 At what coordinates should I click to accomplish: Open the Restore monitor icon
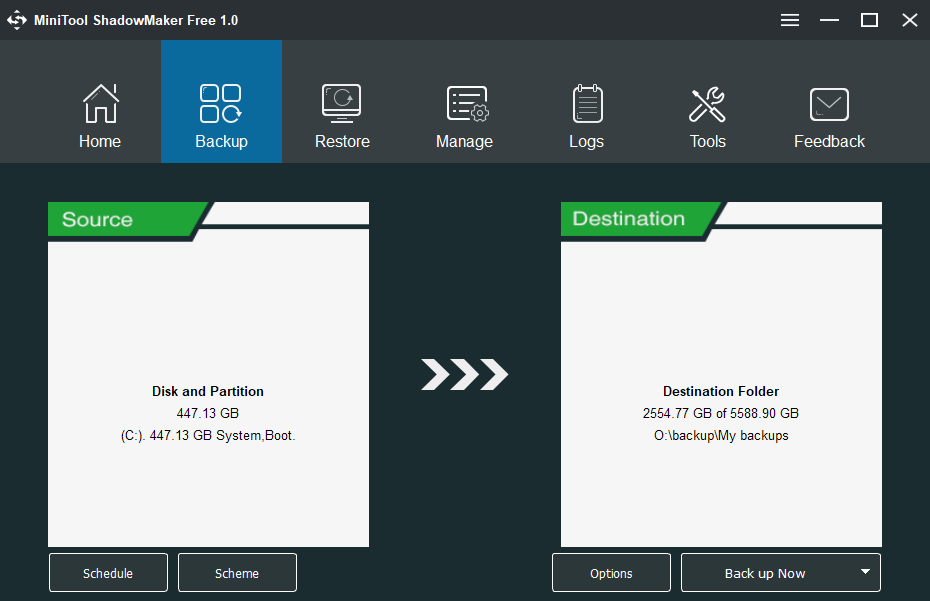coord(342,104)
